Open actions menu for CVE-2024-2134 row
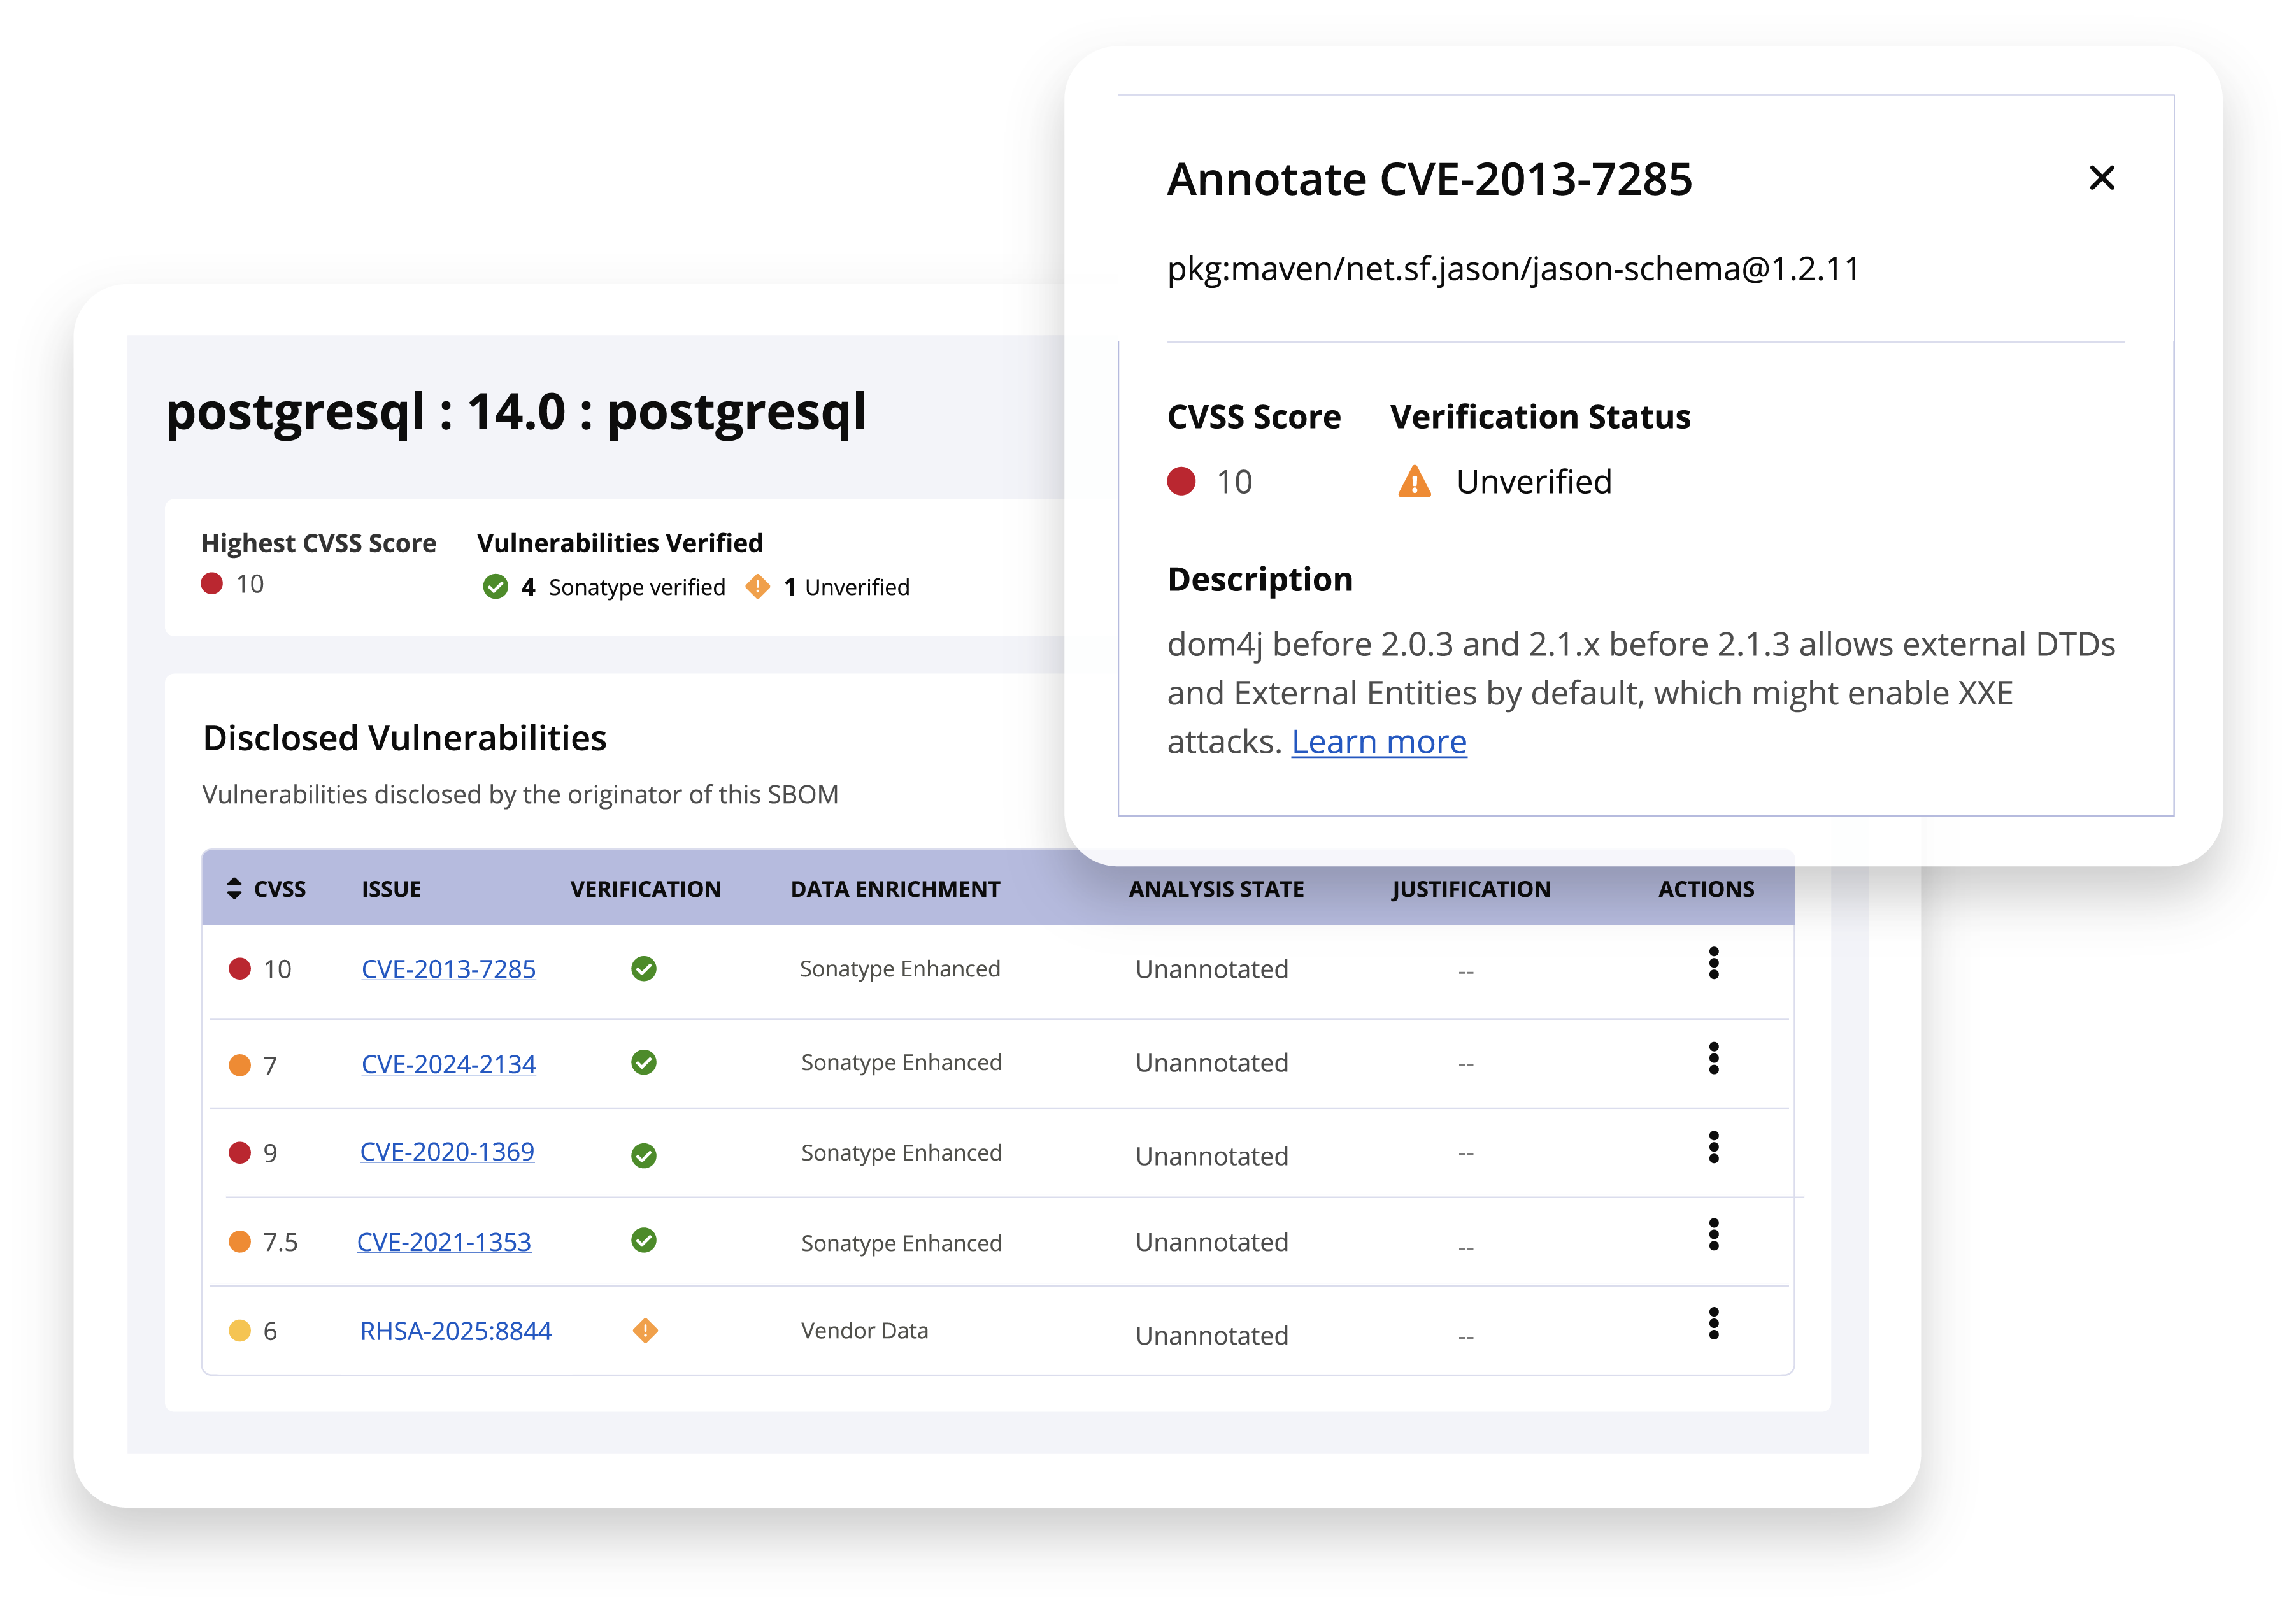This screenshot has height=1614, width=2296. point(1713,1058)
